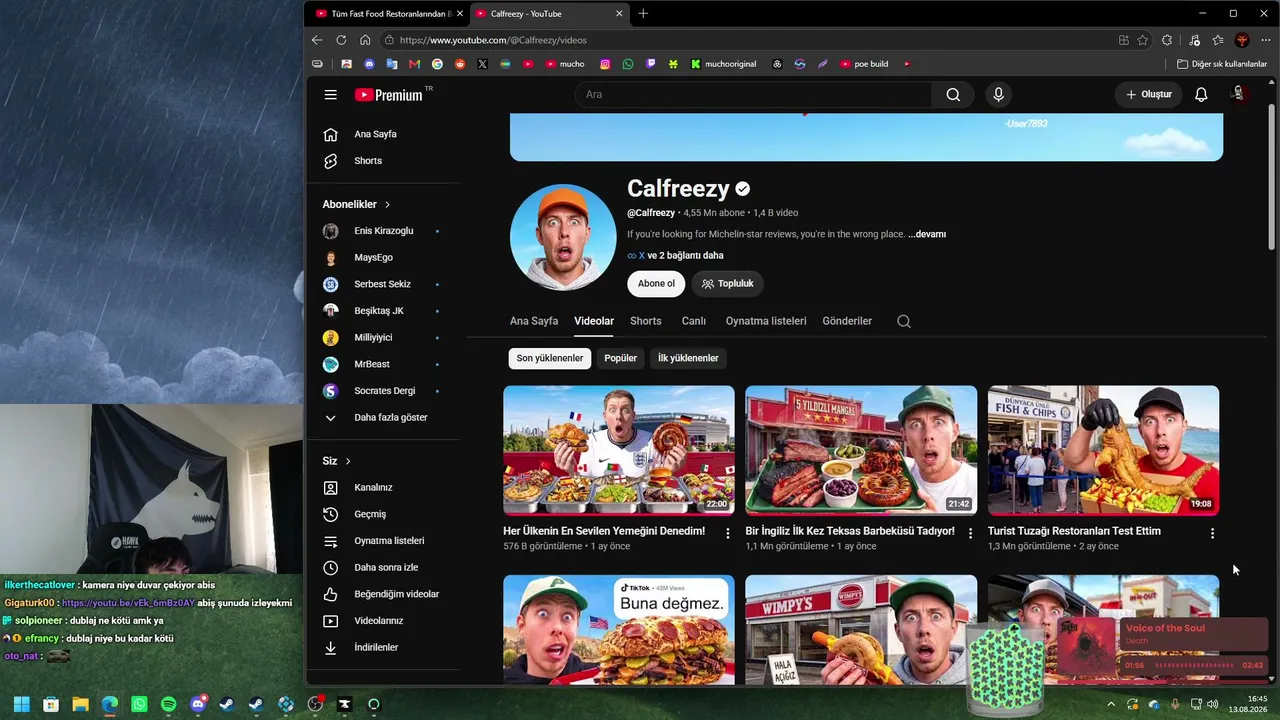Click the YouTube 'Ara' search field

tap(753, 95)
